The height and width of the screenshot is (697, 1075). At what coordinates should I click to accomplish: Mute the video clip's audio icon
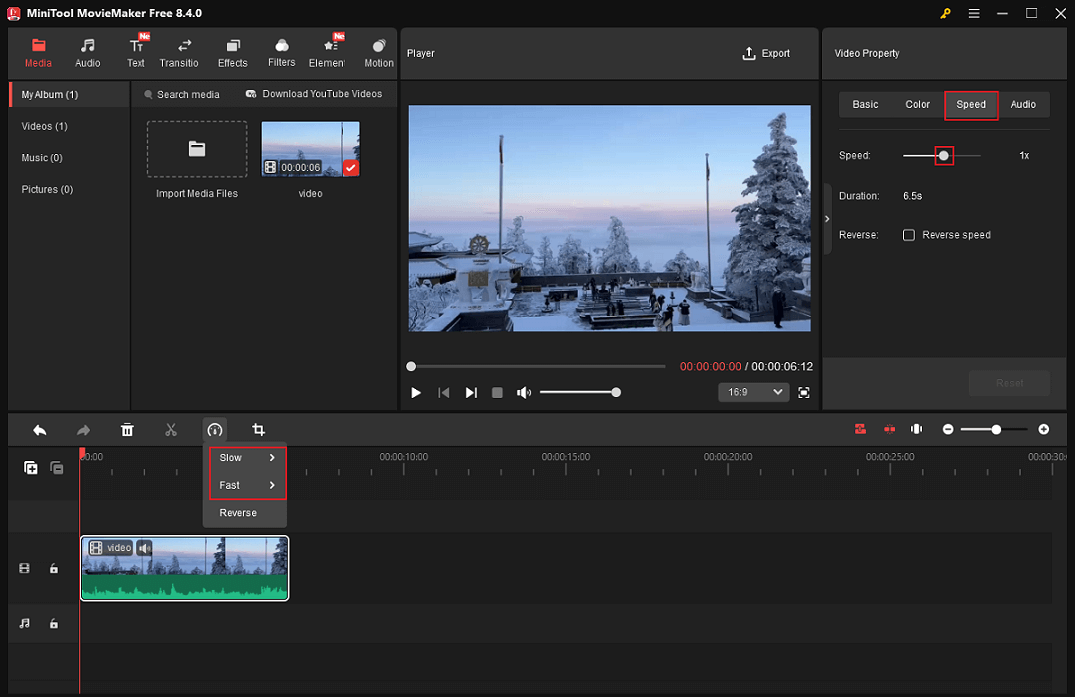(x=145, y=547)
